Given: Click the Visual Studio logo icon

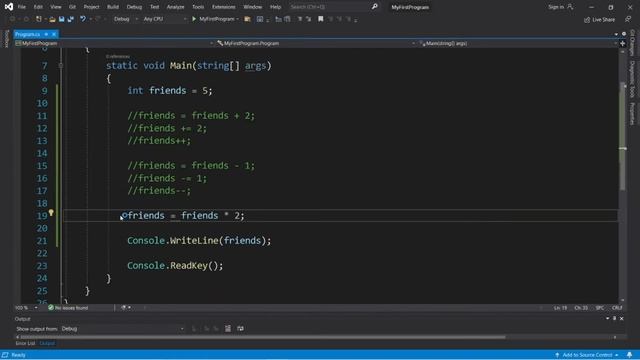Looking at the screenshot, I should [x=9, y=7].
